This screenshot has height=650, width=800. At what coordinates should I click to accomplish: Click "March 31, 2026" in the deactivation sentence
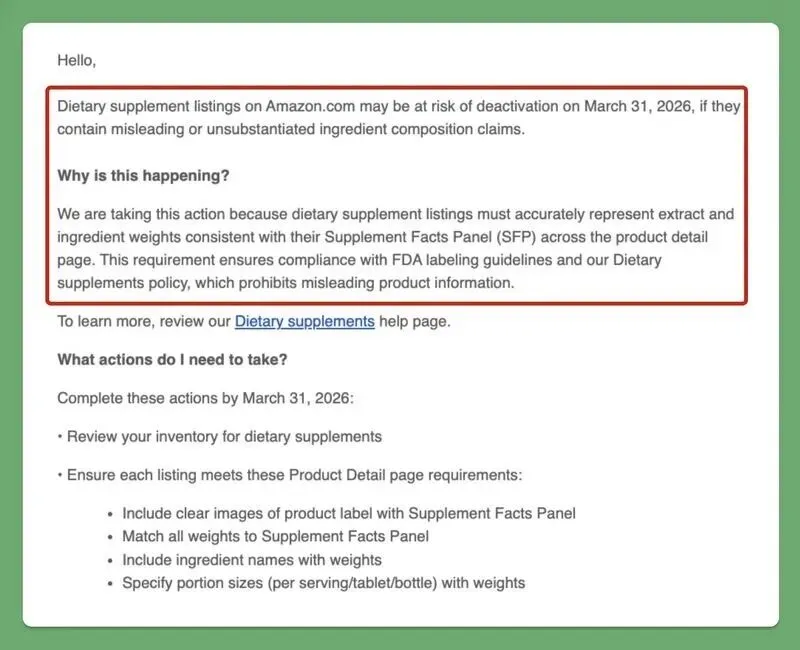point(636,107)
